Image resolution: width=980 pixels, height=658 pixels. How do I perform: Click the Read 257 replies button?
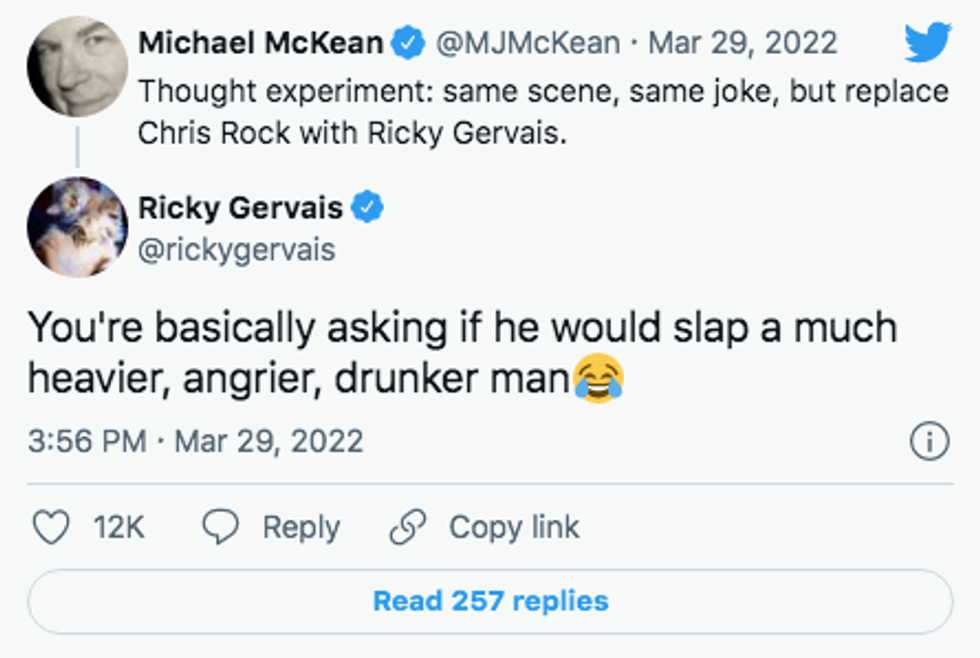[490, 601]
